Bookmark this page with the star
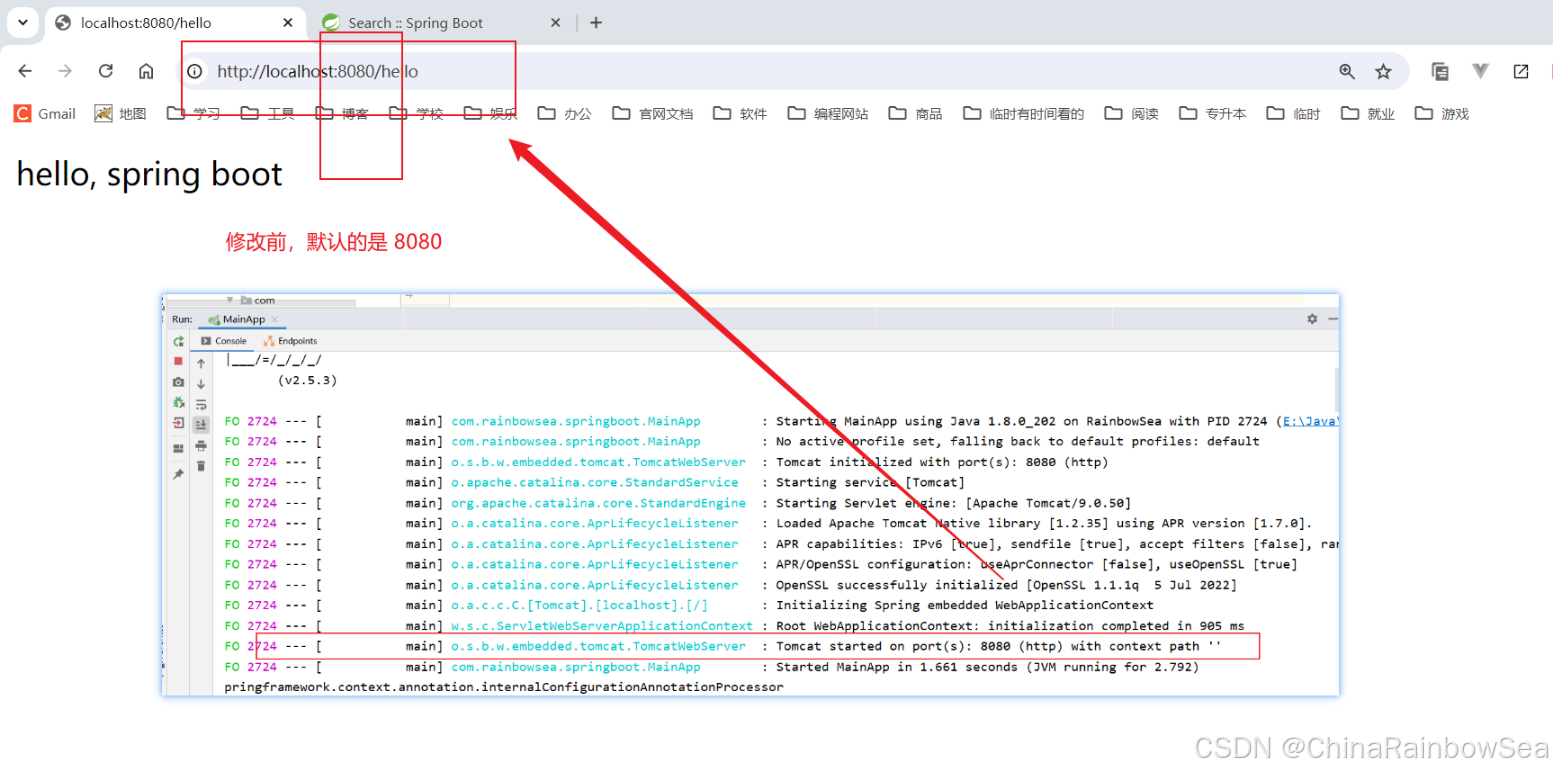Screen dimensions: 1553x775 (x=1383, y=71)
